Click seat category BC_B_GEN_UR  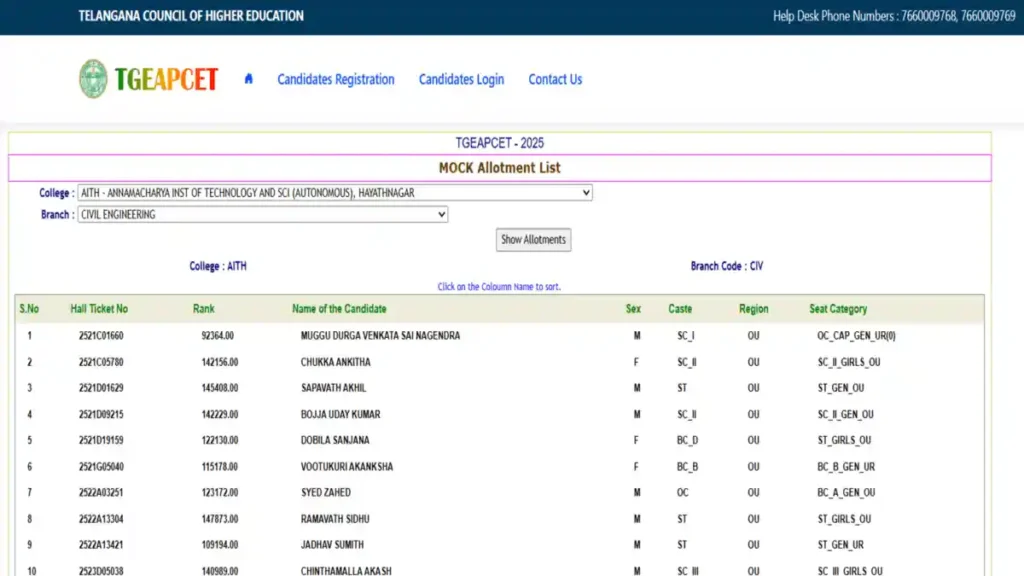coord(846,466)
